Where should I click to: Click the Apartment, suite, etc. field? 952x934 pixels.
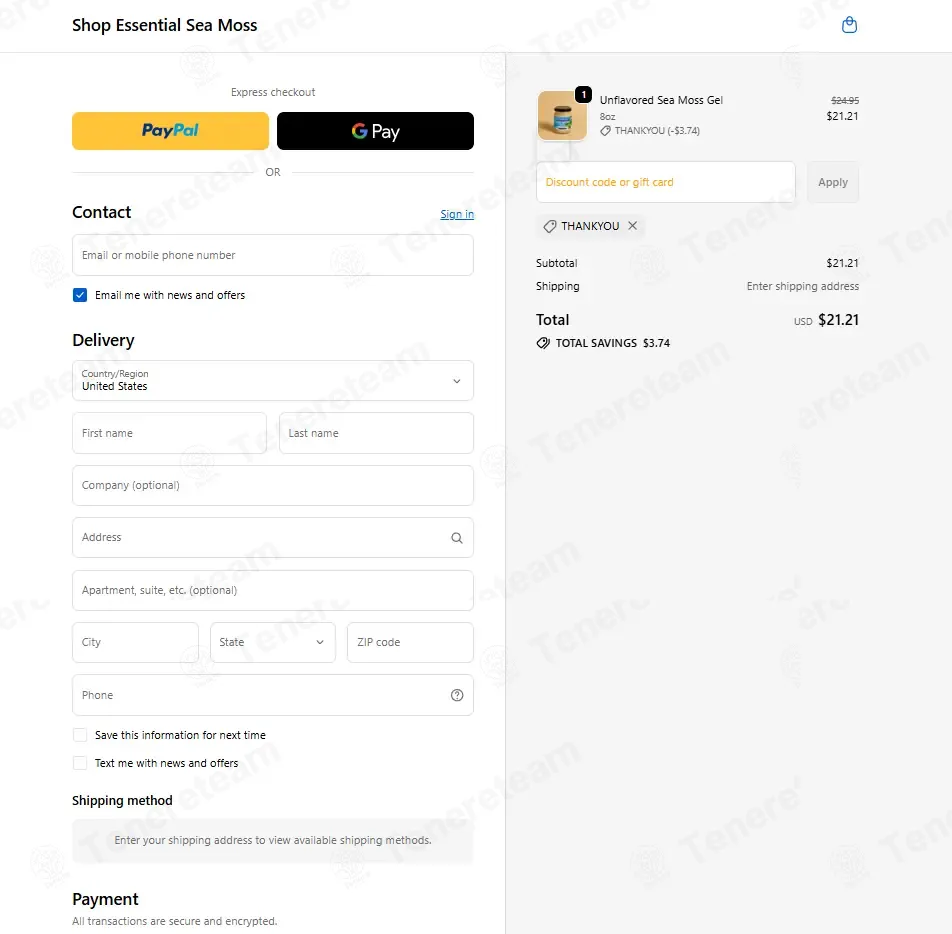273,590
